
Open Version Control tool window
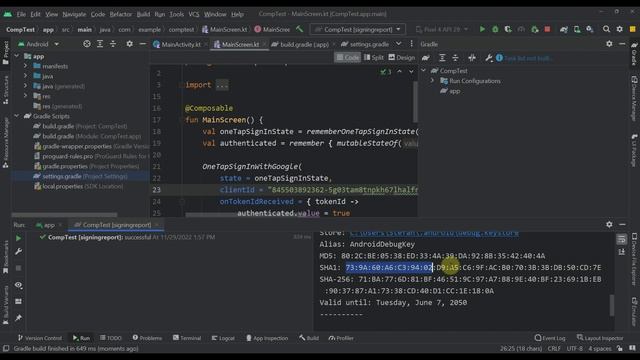40,338
